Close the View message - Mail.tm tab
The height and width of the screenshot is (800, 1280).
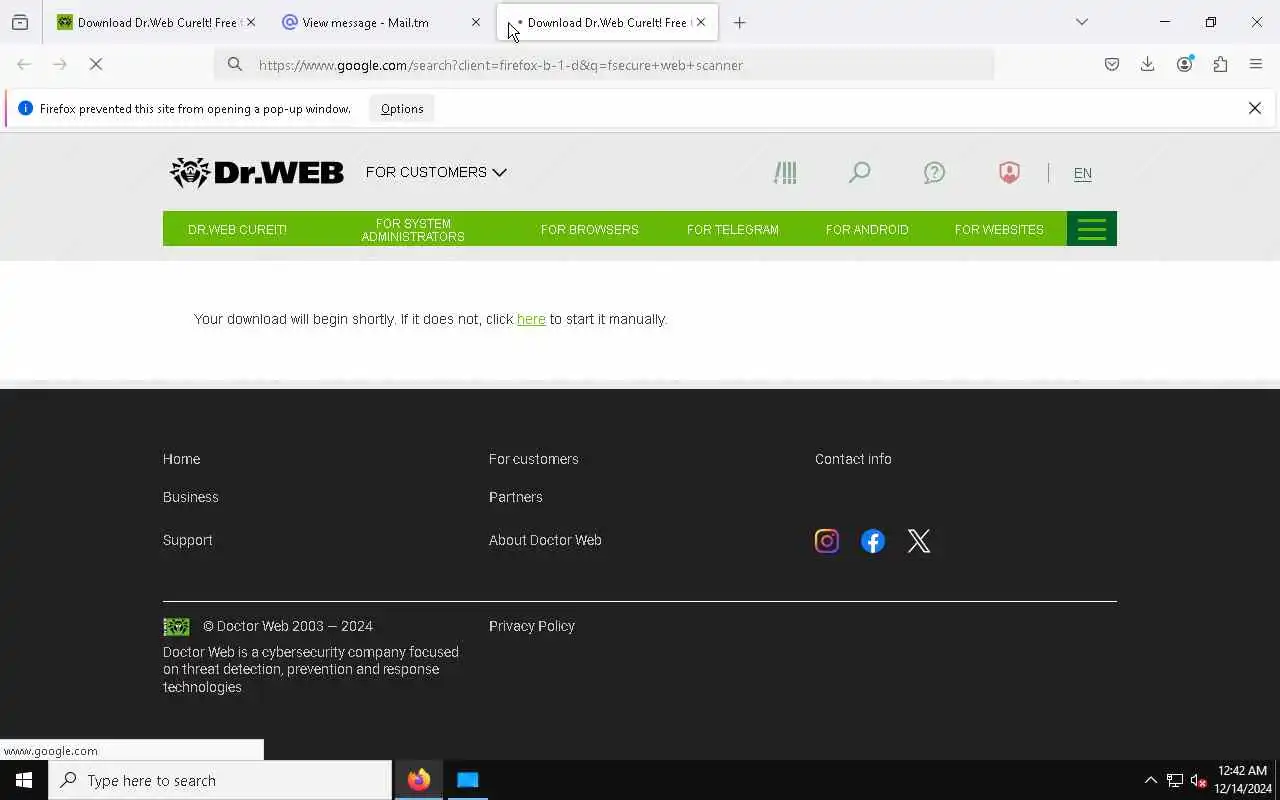476,22
